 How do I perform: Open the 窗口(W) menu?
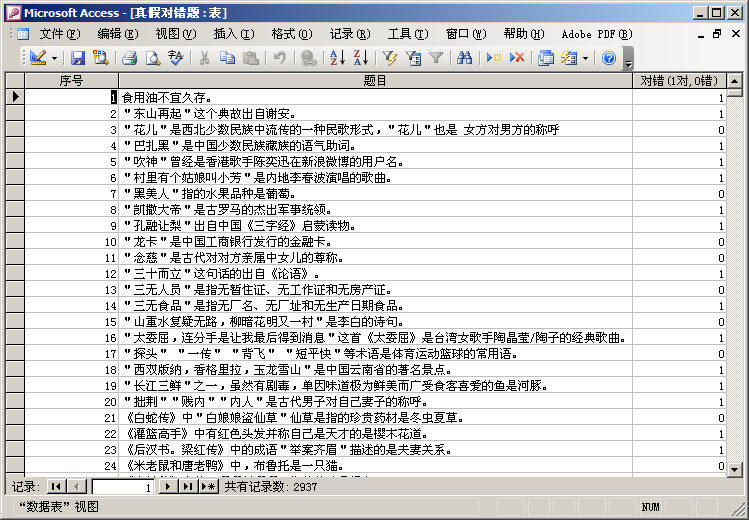coord(466,34)
